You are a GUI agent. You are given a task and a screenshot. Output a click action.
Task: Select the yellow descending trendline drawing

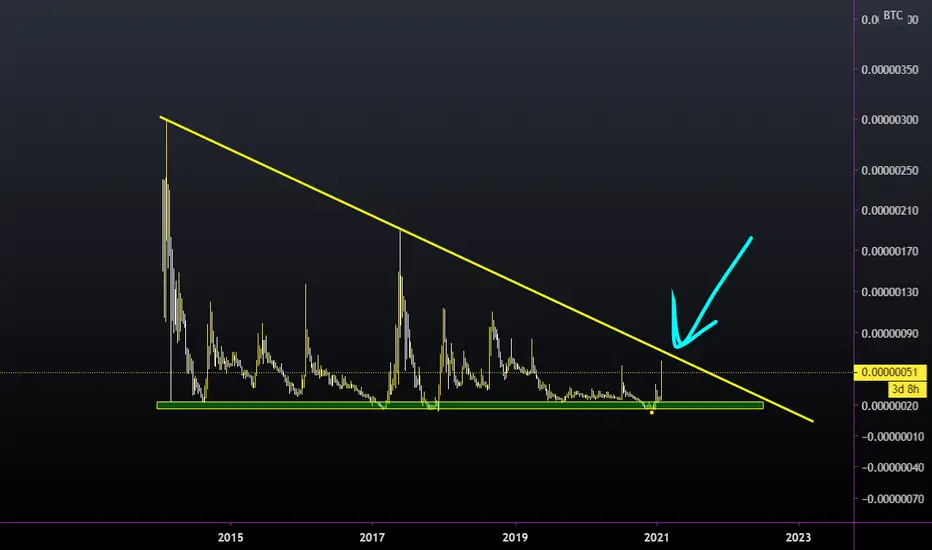point(486,269)
